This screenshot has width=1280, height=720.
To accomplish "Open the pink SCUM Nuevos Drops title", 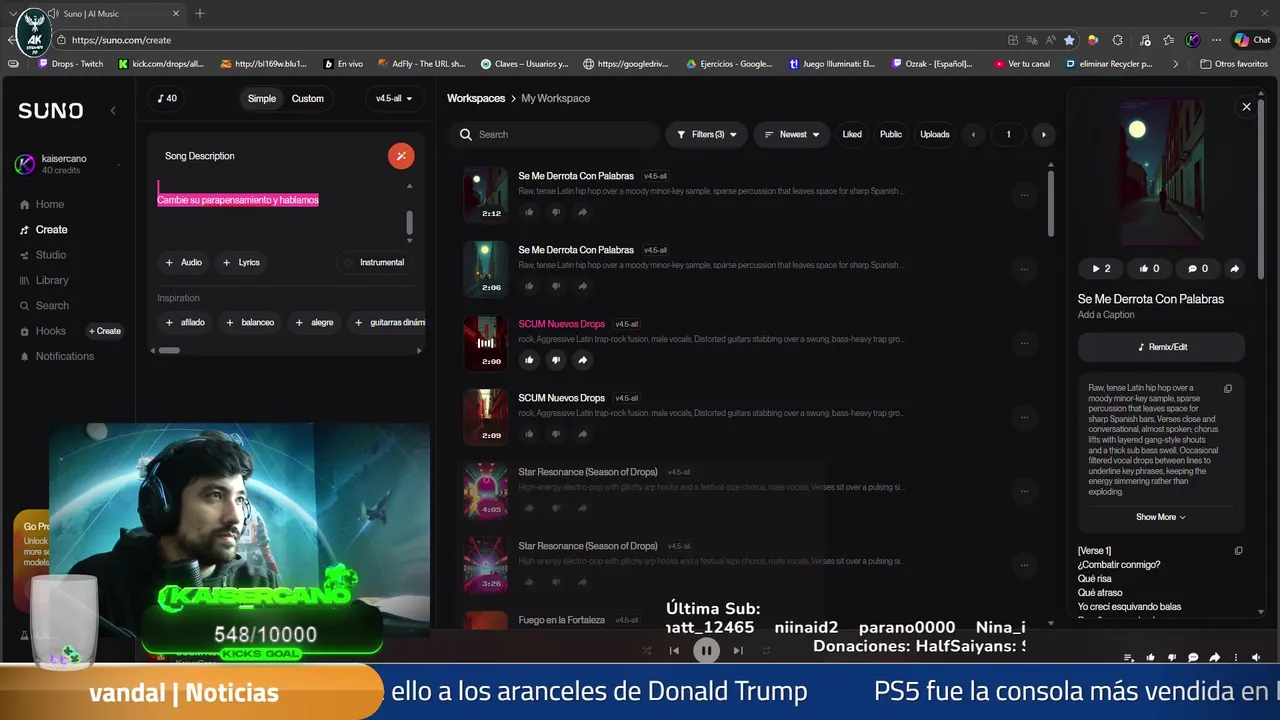I will [x=561, y=324].
